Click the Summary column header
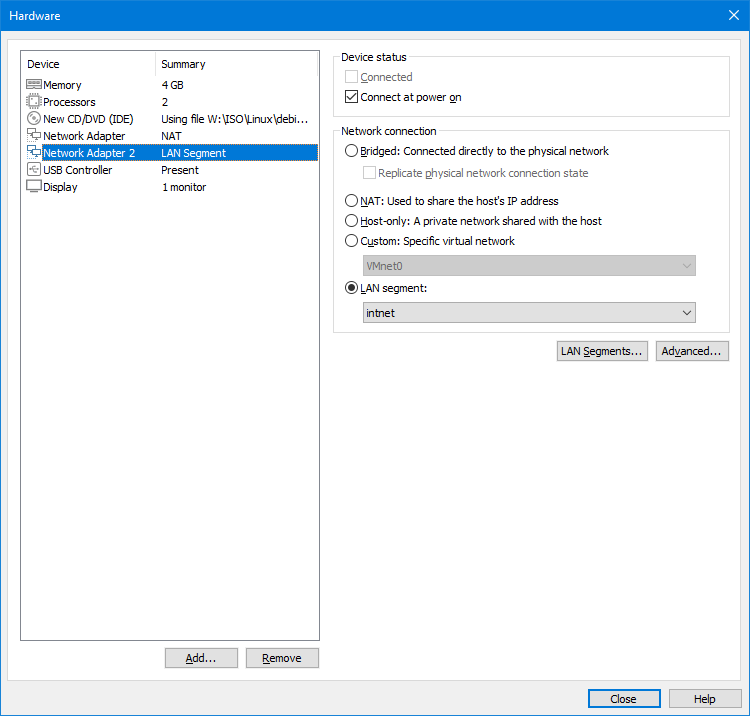The width and height of the screenshot is (750, 716). pos(236,64)
